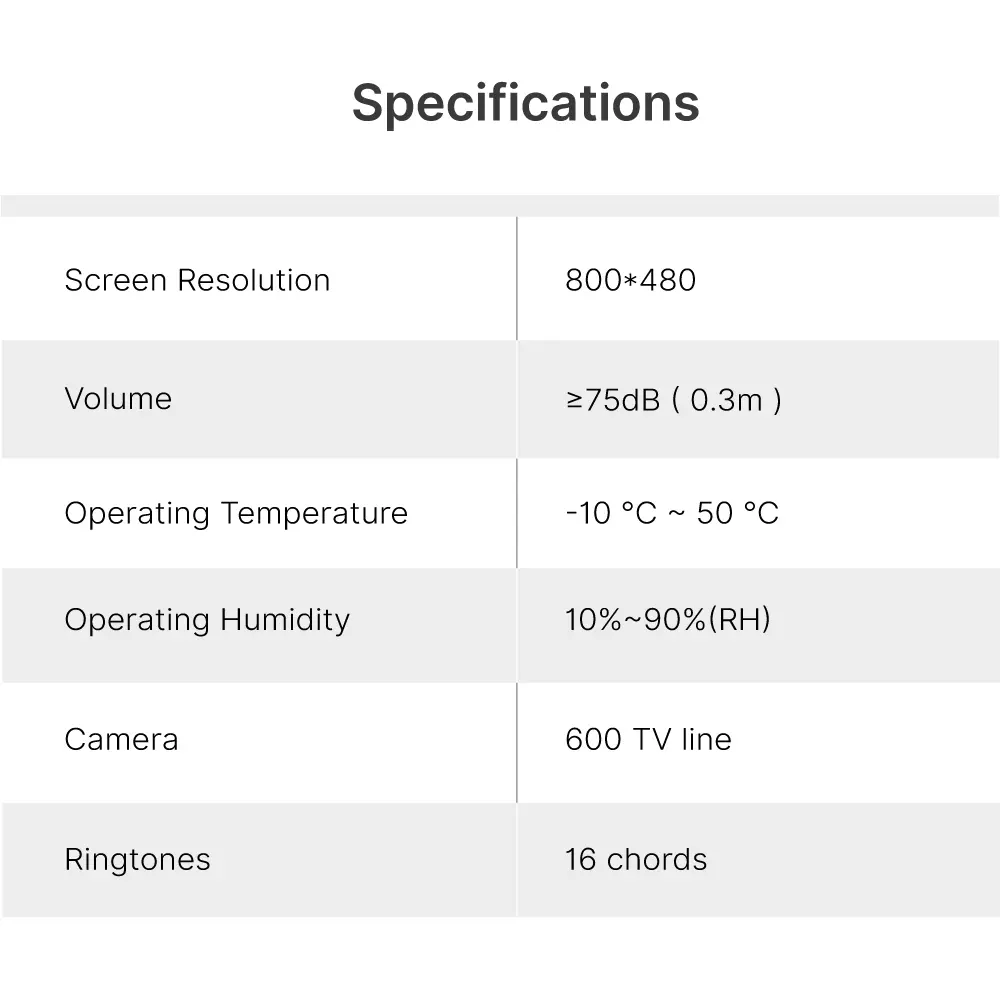Click the ≥75dB volume reading
This screenshot has width=1000, height=1000.
pos(612,400)
